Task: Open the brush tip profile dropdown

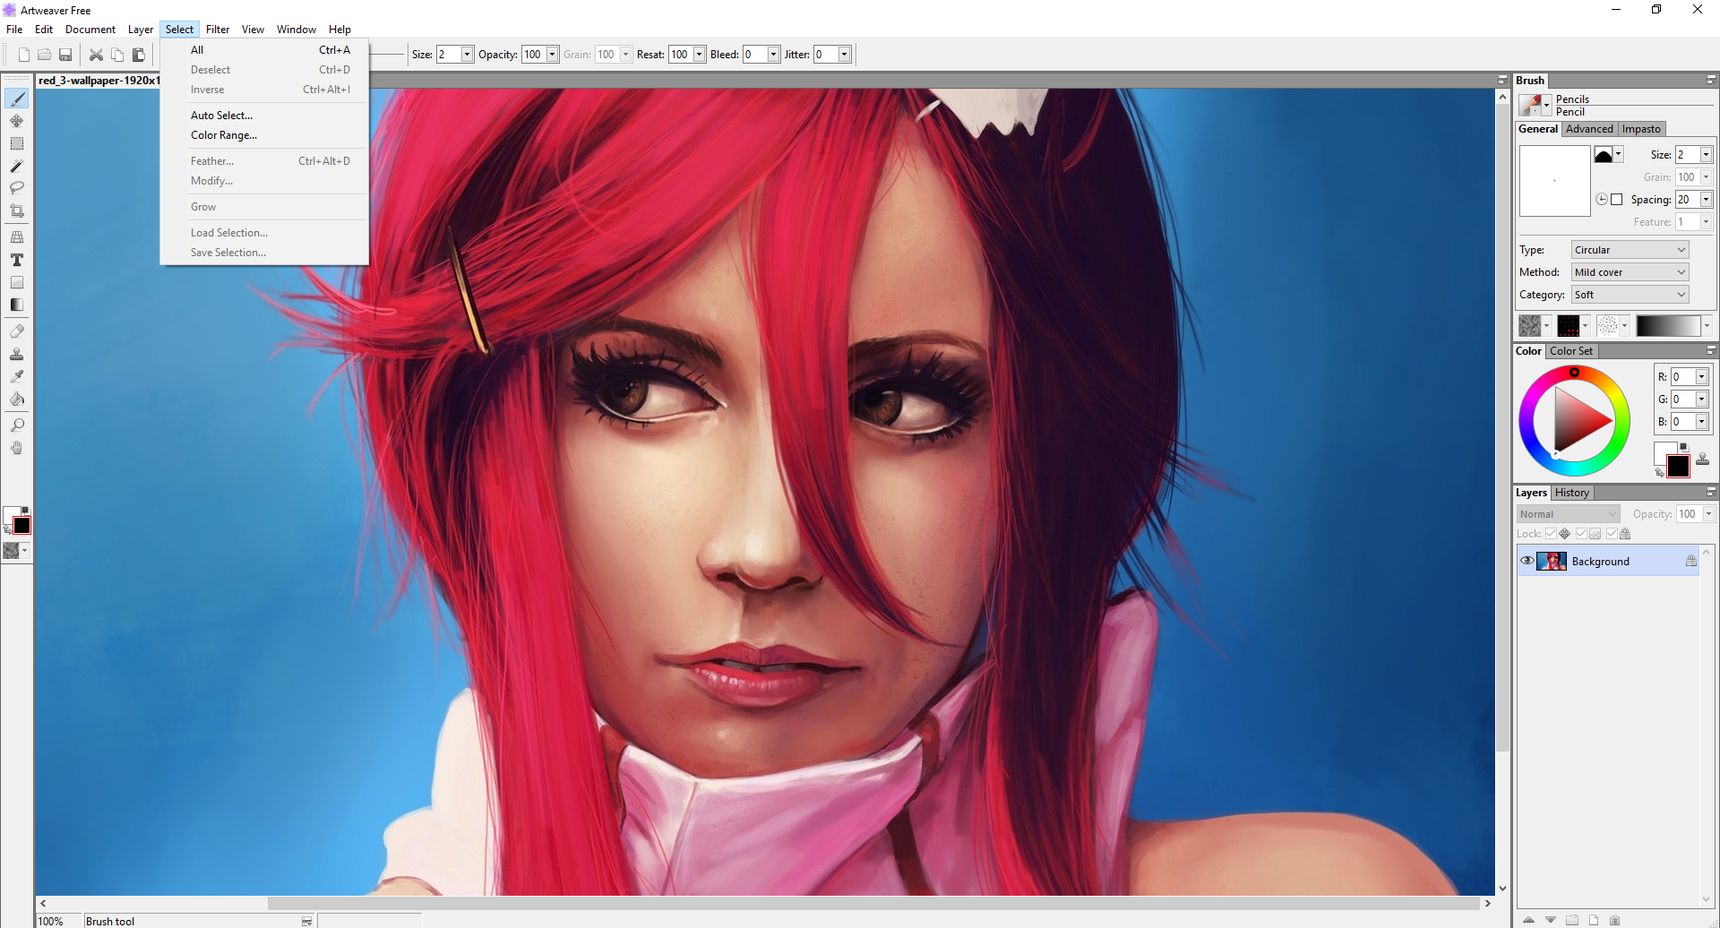Action: [x=1618, y=154]
